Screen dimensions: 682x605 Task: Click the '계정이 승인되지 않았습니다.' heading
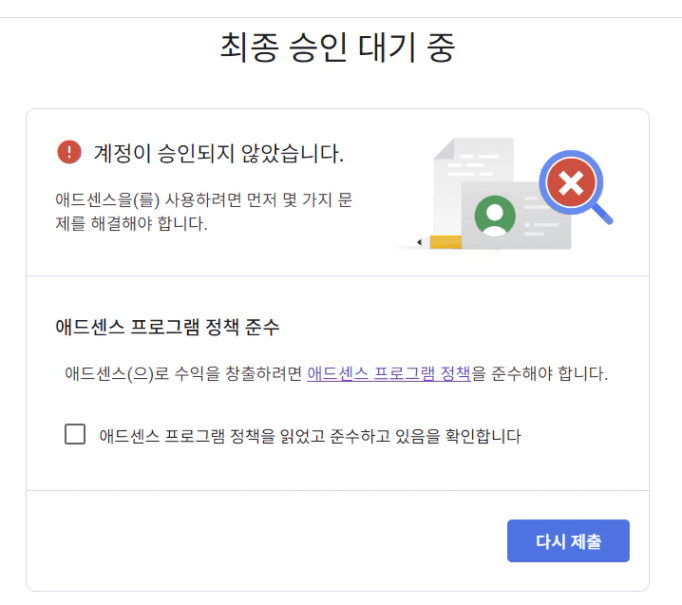tap(218, 153)
